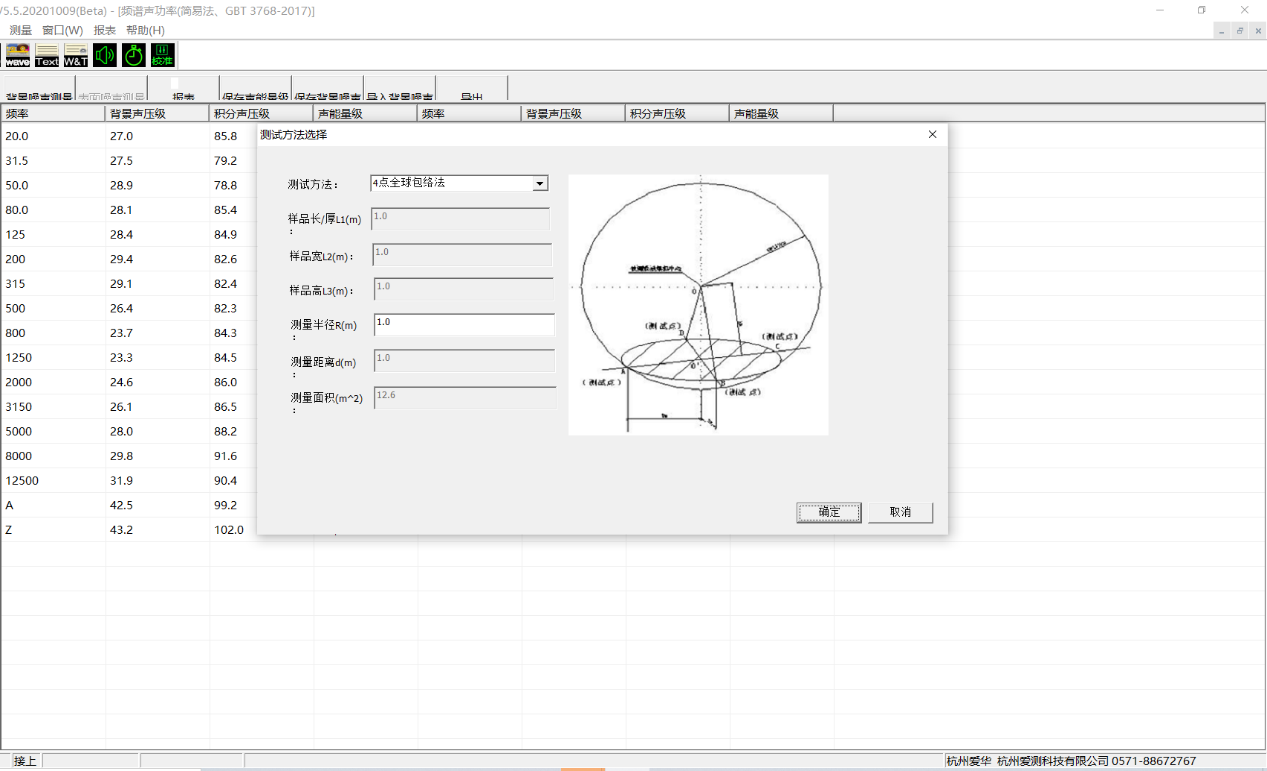1267x771 pixels.
Task: Click the W&T view toolbar icon
Action: pos(76,55)
